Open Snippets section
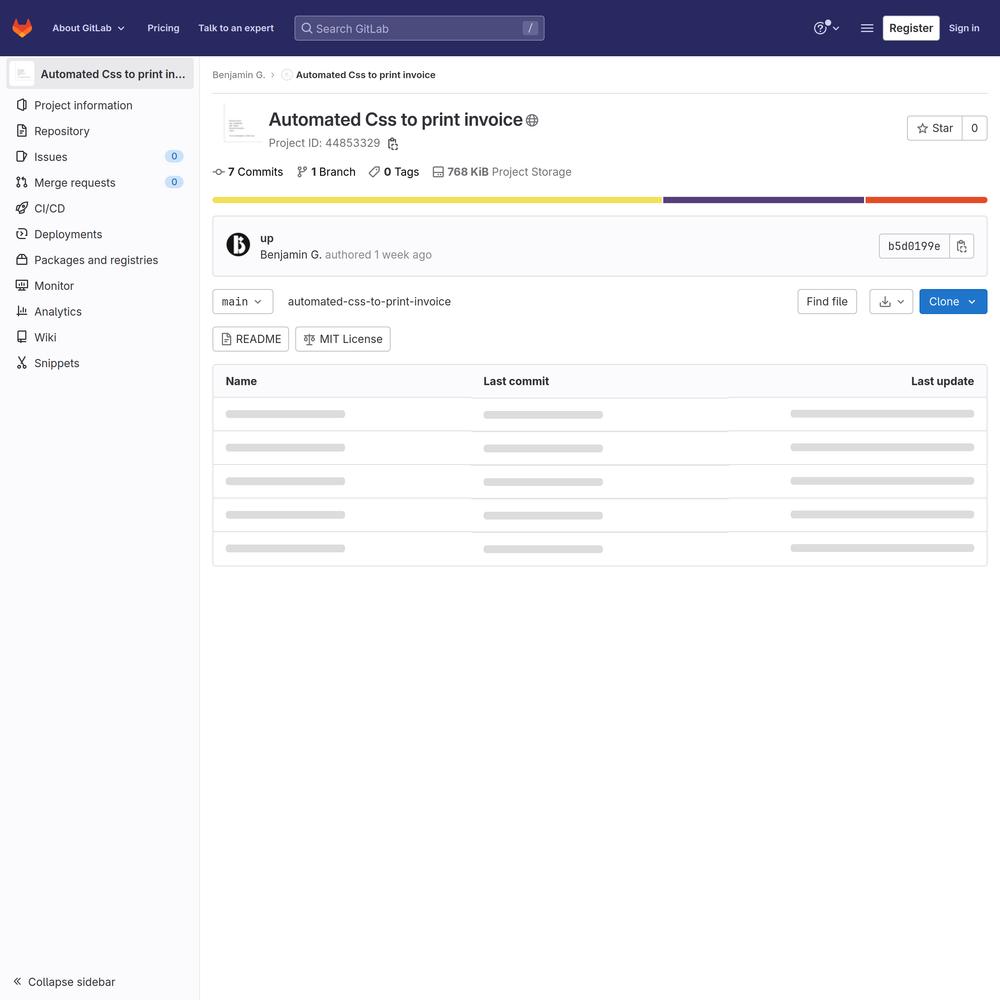 click(x=99, y=363)
